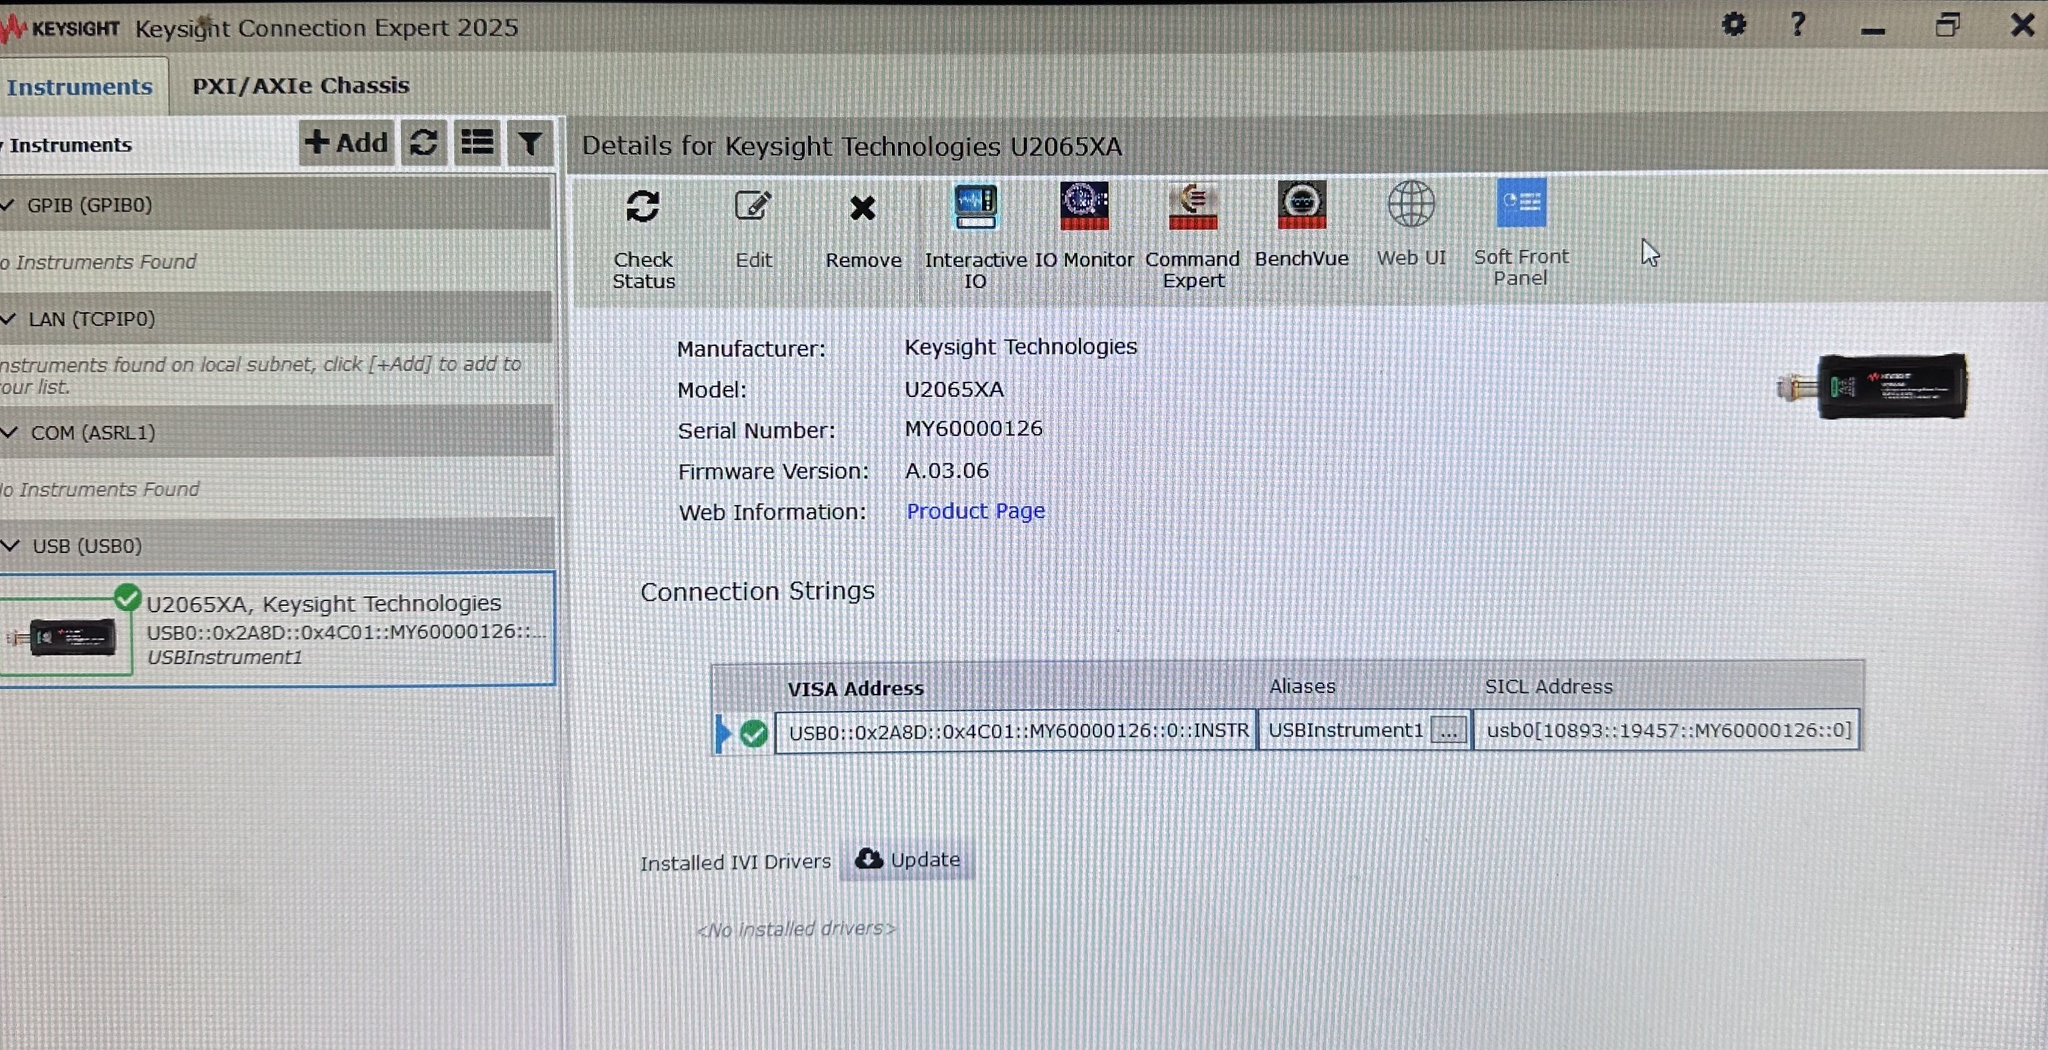Click the VISA address field

pyautogui.click(x=1017, y=732)
